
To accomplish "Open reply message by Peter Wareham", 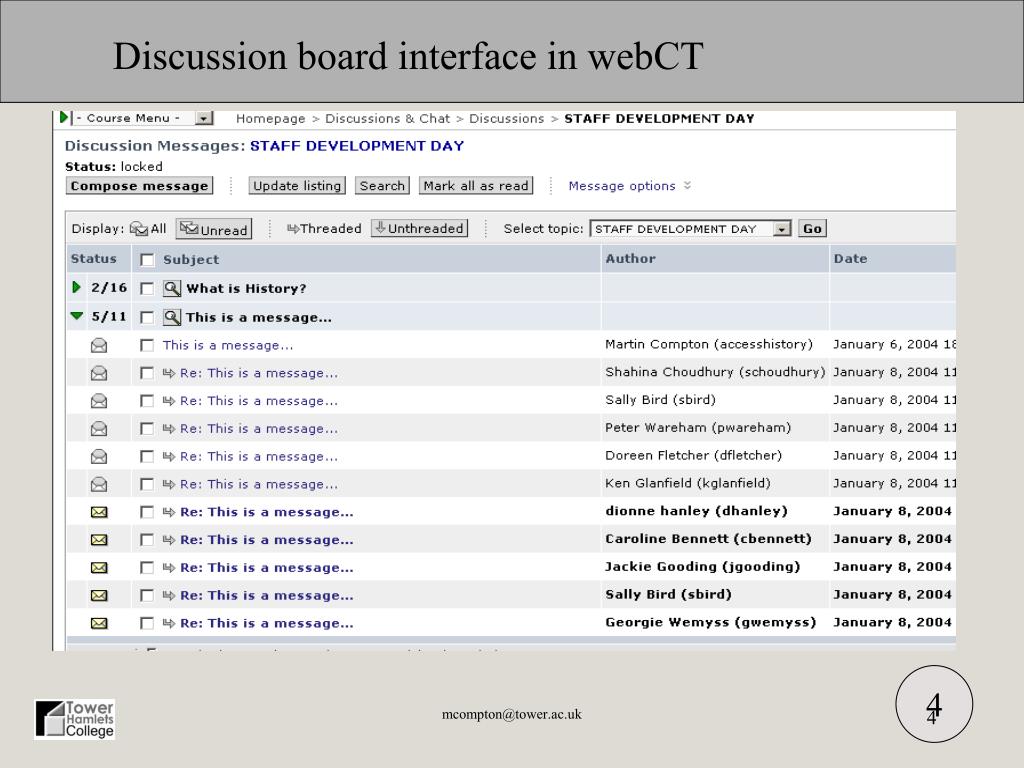I will (259, 429).
